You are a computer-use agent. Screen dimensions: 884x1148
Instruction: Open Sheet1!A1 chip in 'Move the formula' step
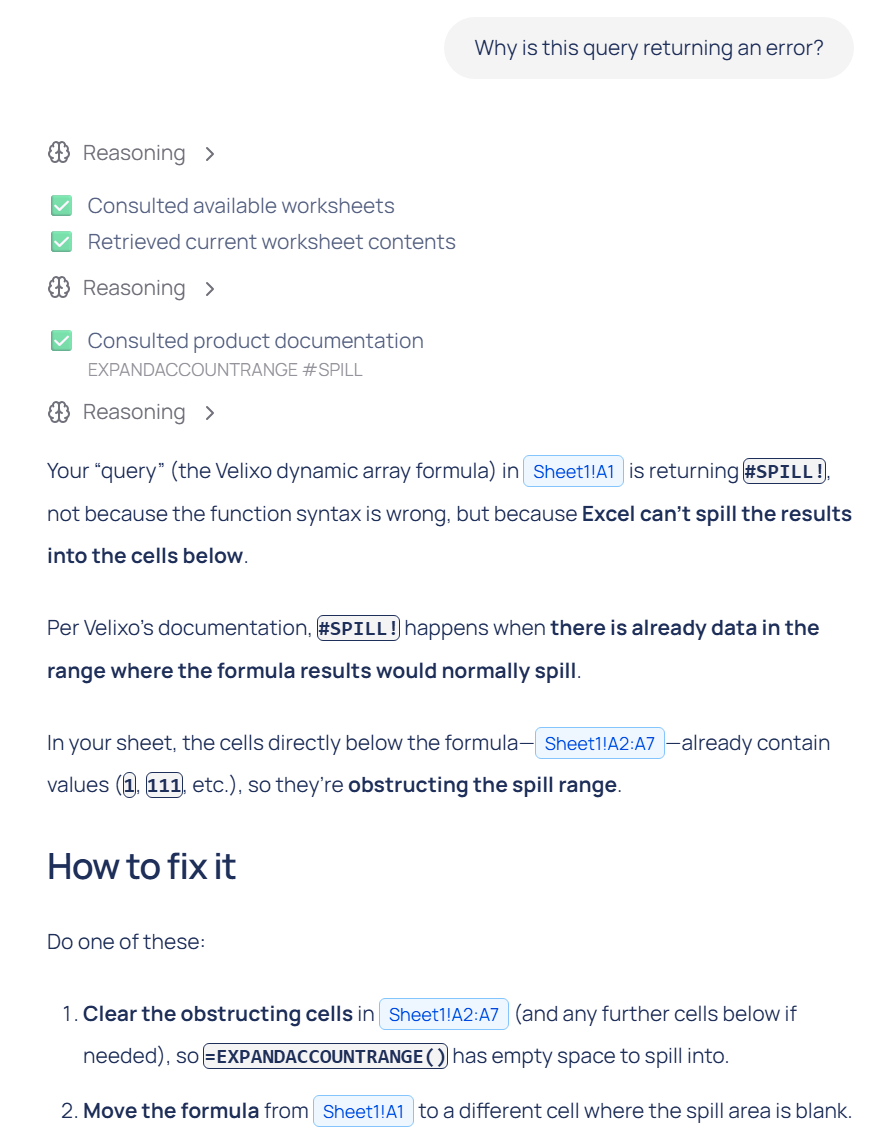click(x=363, y=1111)
